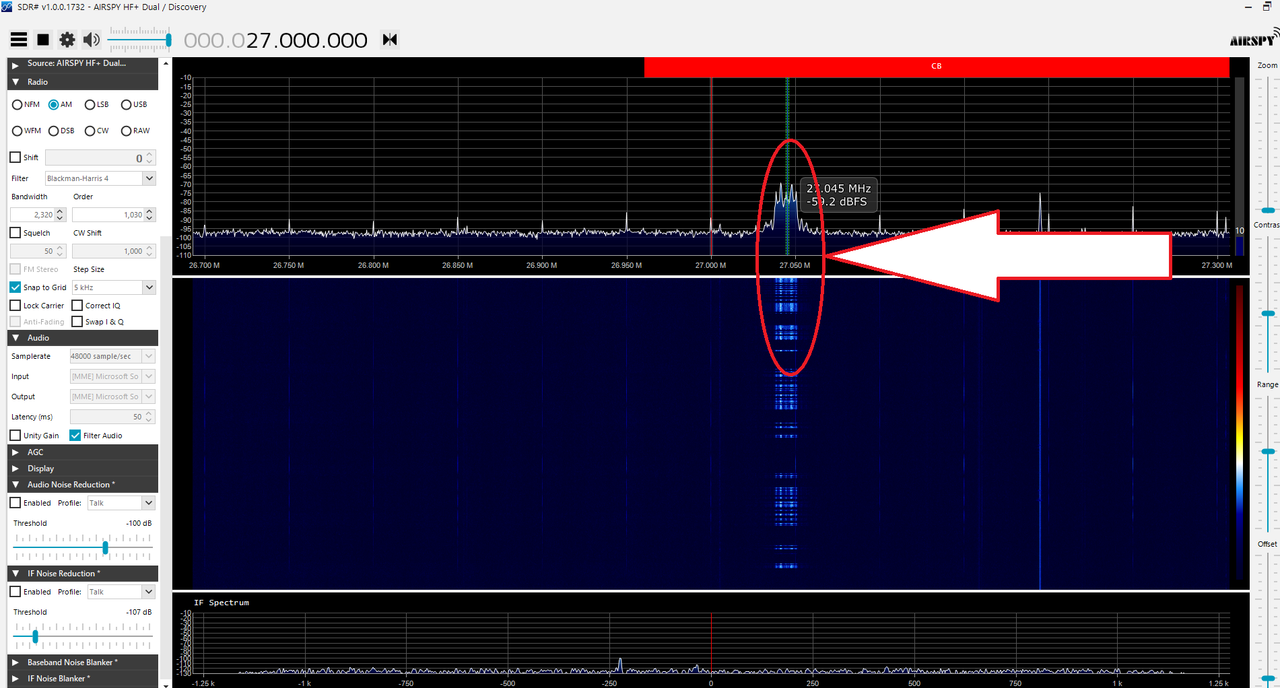This screenshot has height=688, width=1280.
Task: Click the red CB band plan bar
Action: click(x=936, y=66)
